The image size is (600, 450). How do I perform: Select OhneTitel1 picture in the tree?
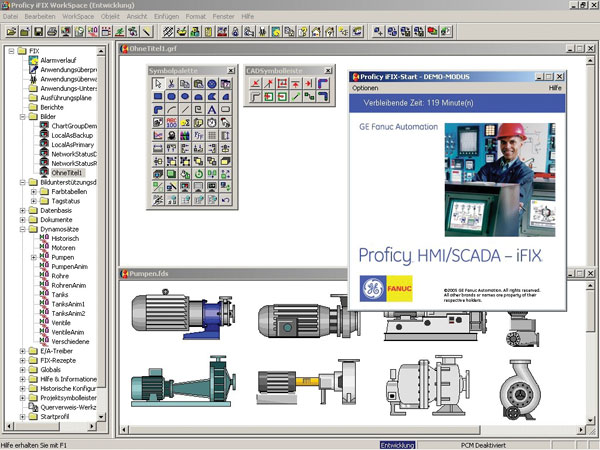coord(68,173)
